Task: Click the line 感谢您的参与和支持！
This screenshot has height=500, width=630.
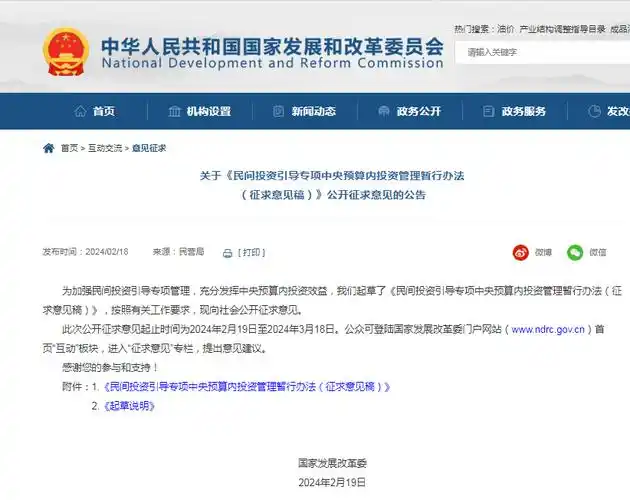Action: pos(110,367)
